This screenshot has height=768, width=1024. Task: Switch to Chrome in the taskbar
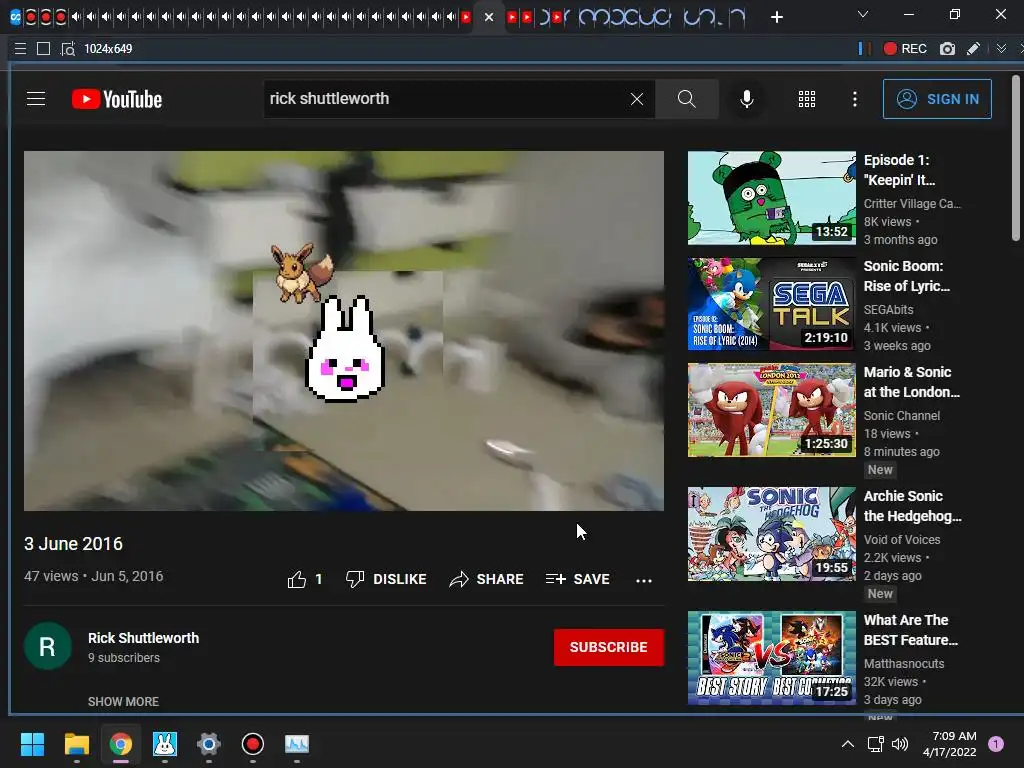coord(121,744)
